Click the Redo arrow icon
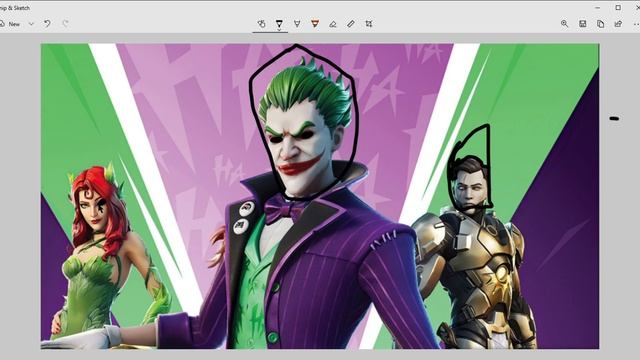This screenshot has height=360, width=640. tap(65, 24)
